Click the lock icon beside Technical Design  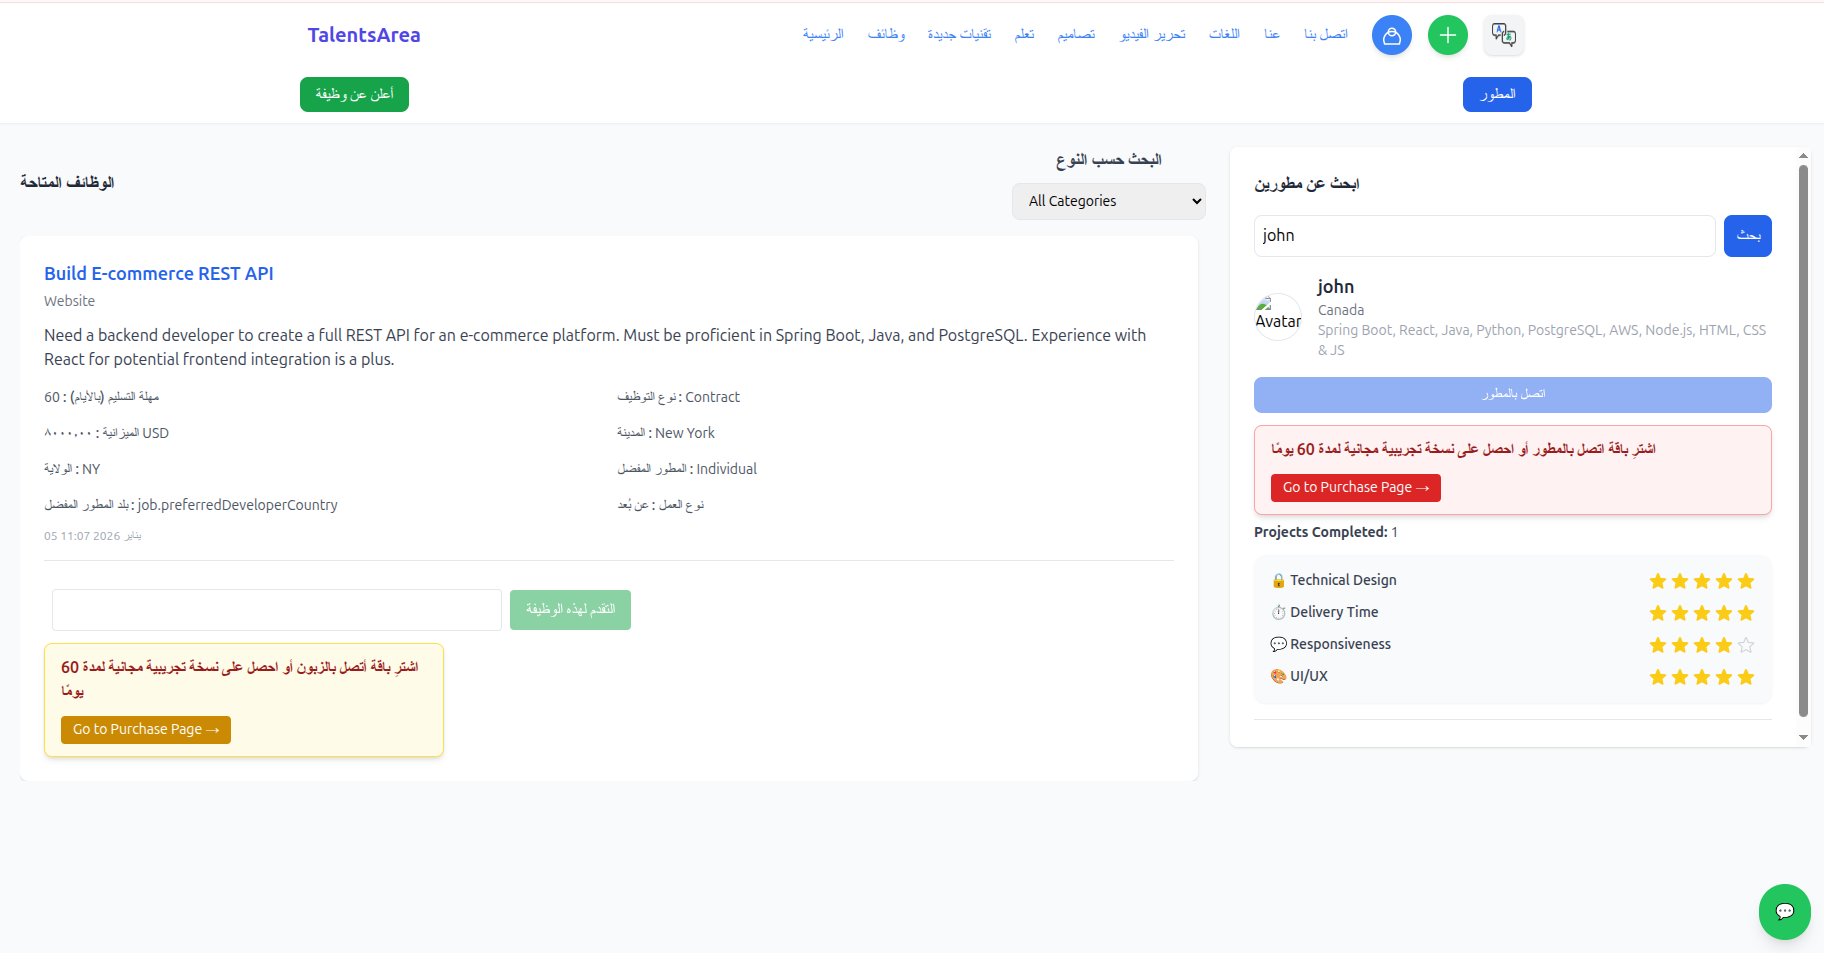point(1277,579)
